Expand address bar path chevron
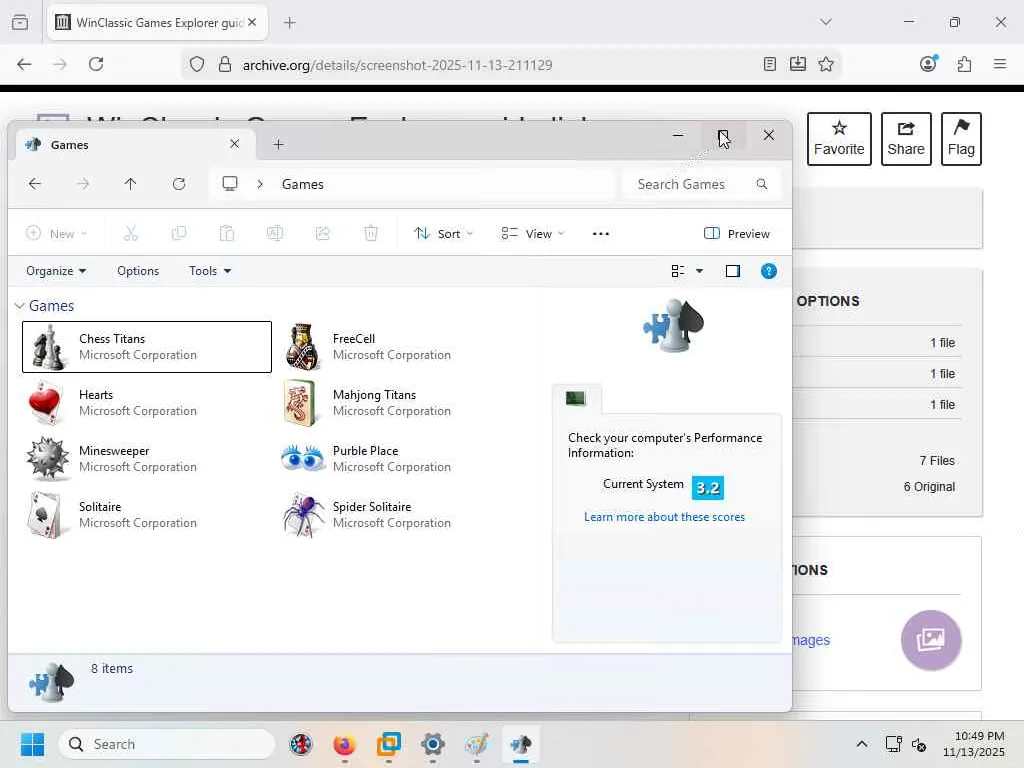Viewport: 1024px width, 768px height. 260,184
